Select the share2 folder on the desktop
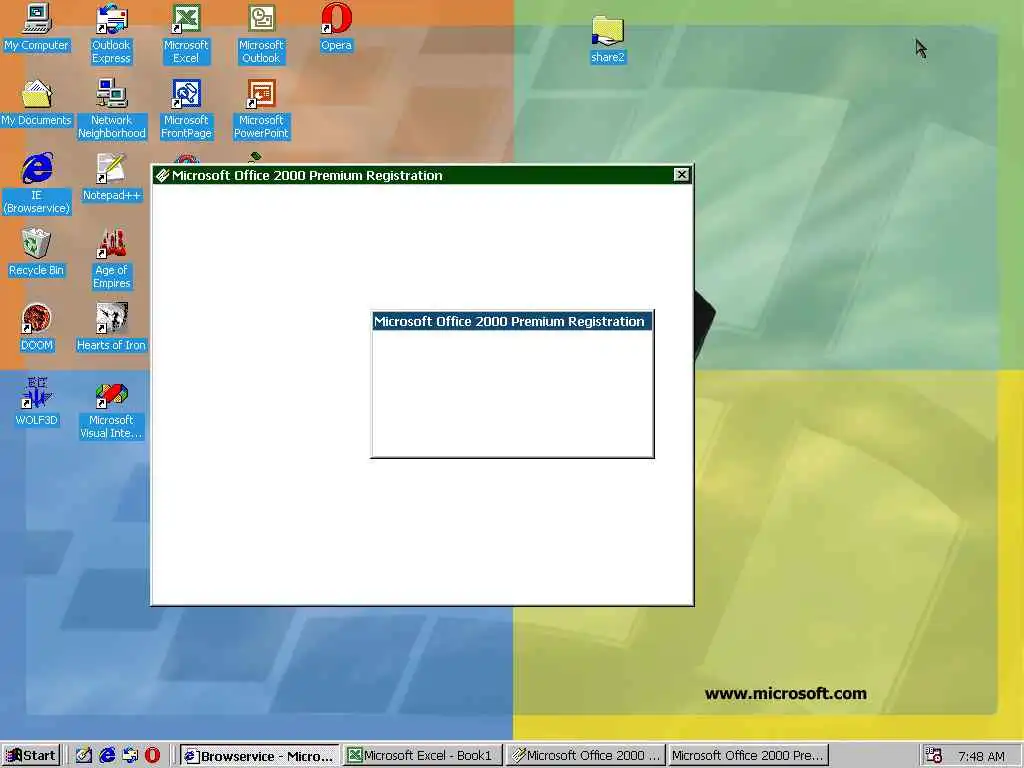Image resolution: width=1024 pixels, height=768 pixels. pyautogui.click(x=607, y=40)
